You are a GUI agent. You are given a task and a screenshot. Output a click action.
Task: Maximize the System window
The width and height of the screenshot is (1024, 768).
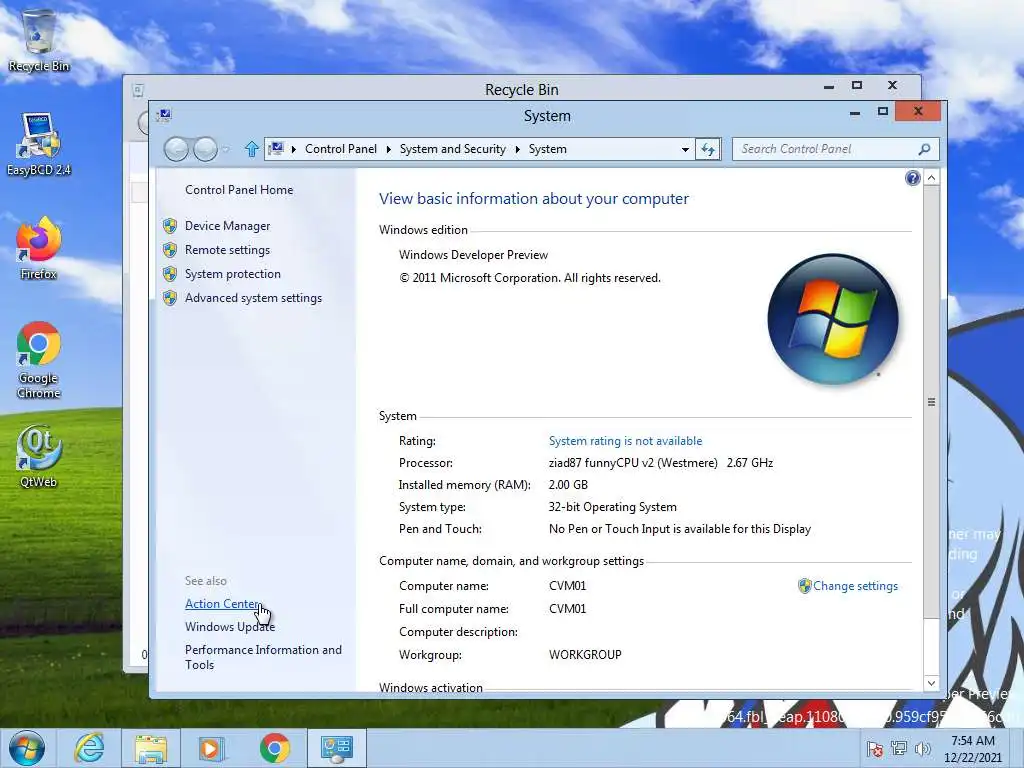(882, 112)
